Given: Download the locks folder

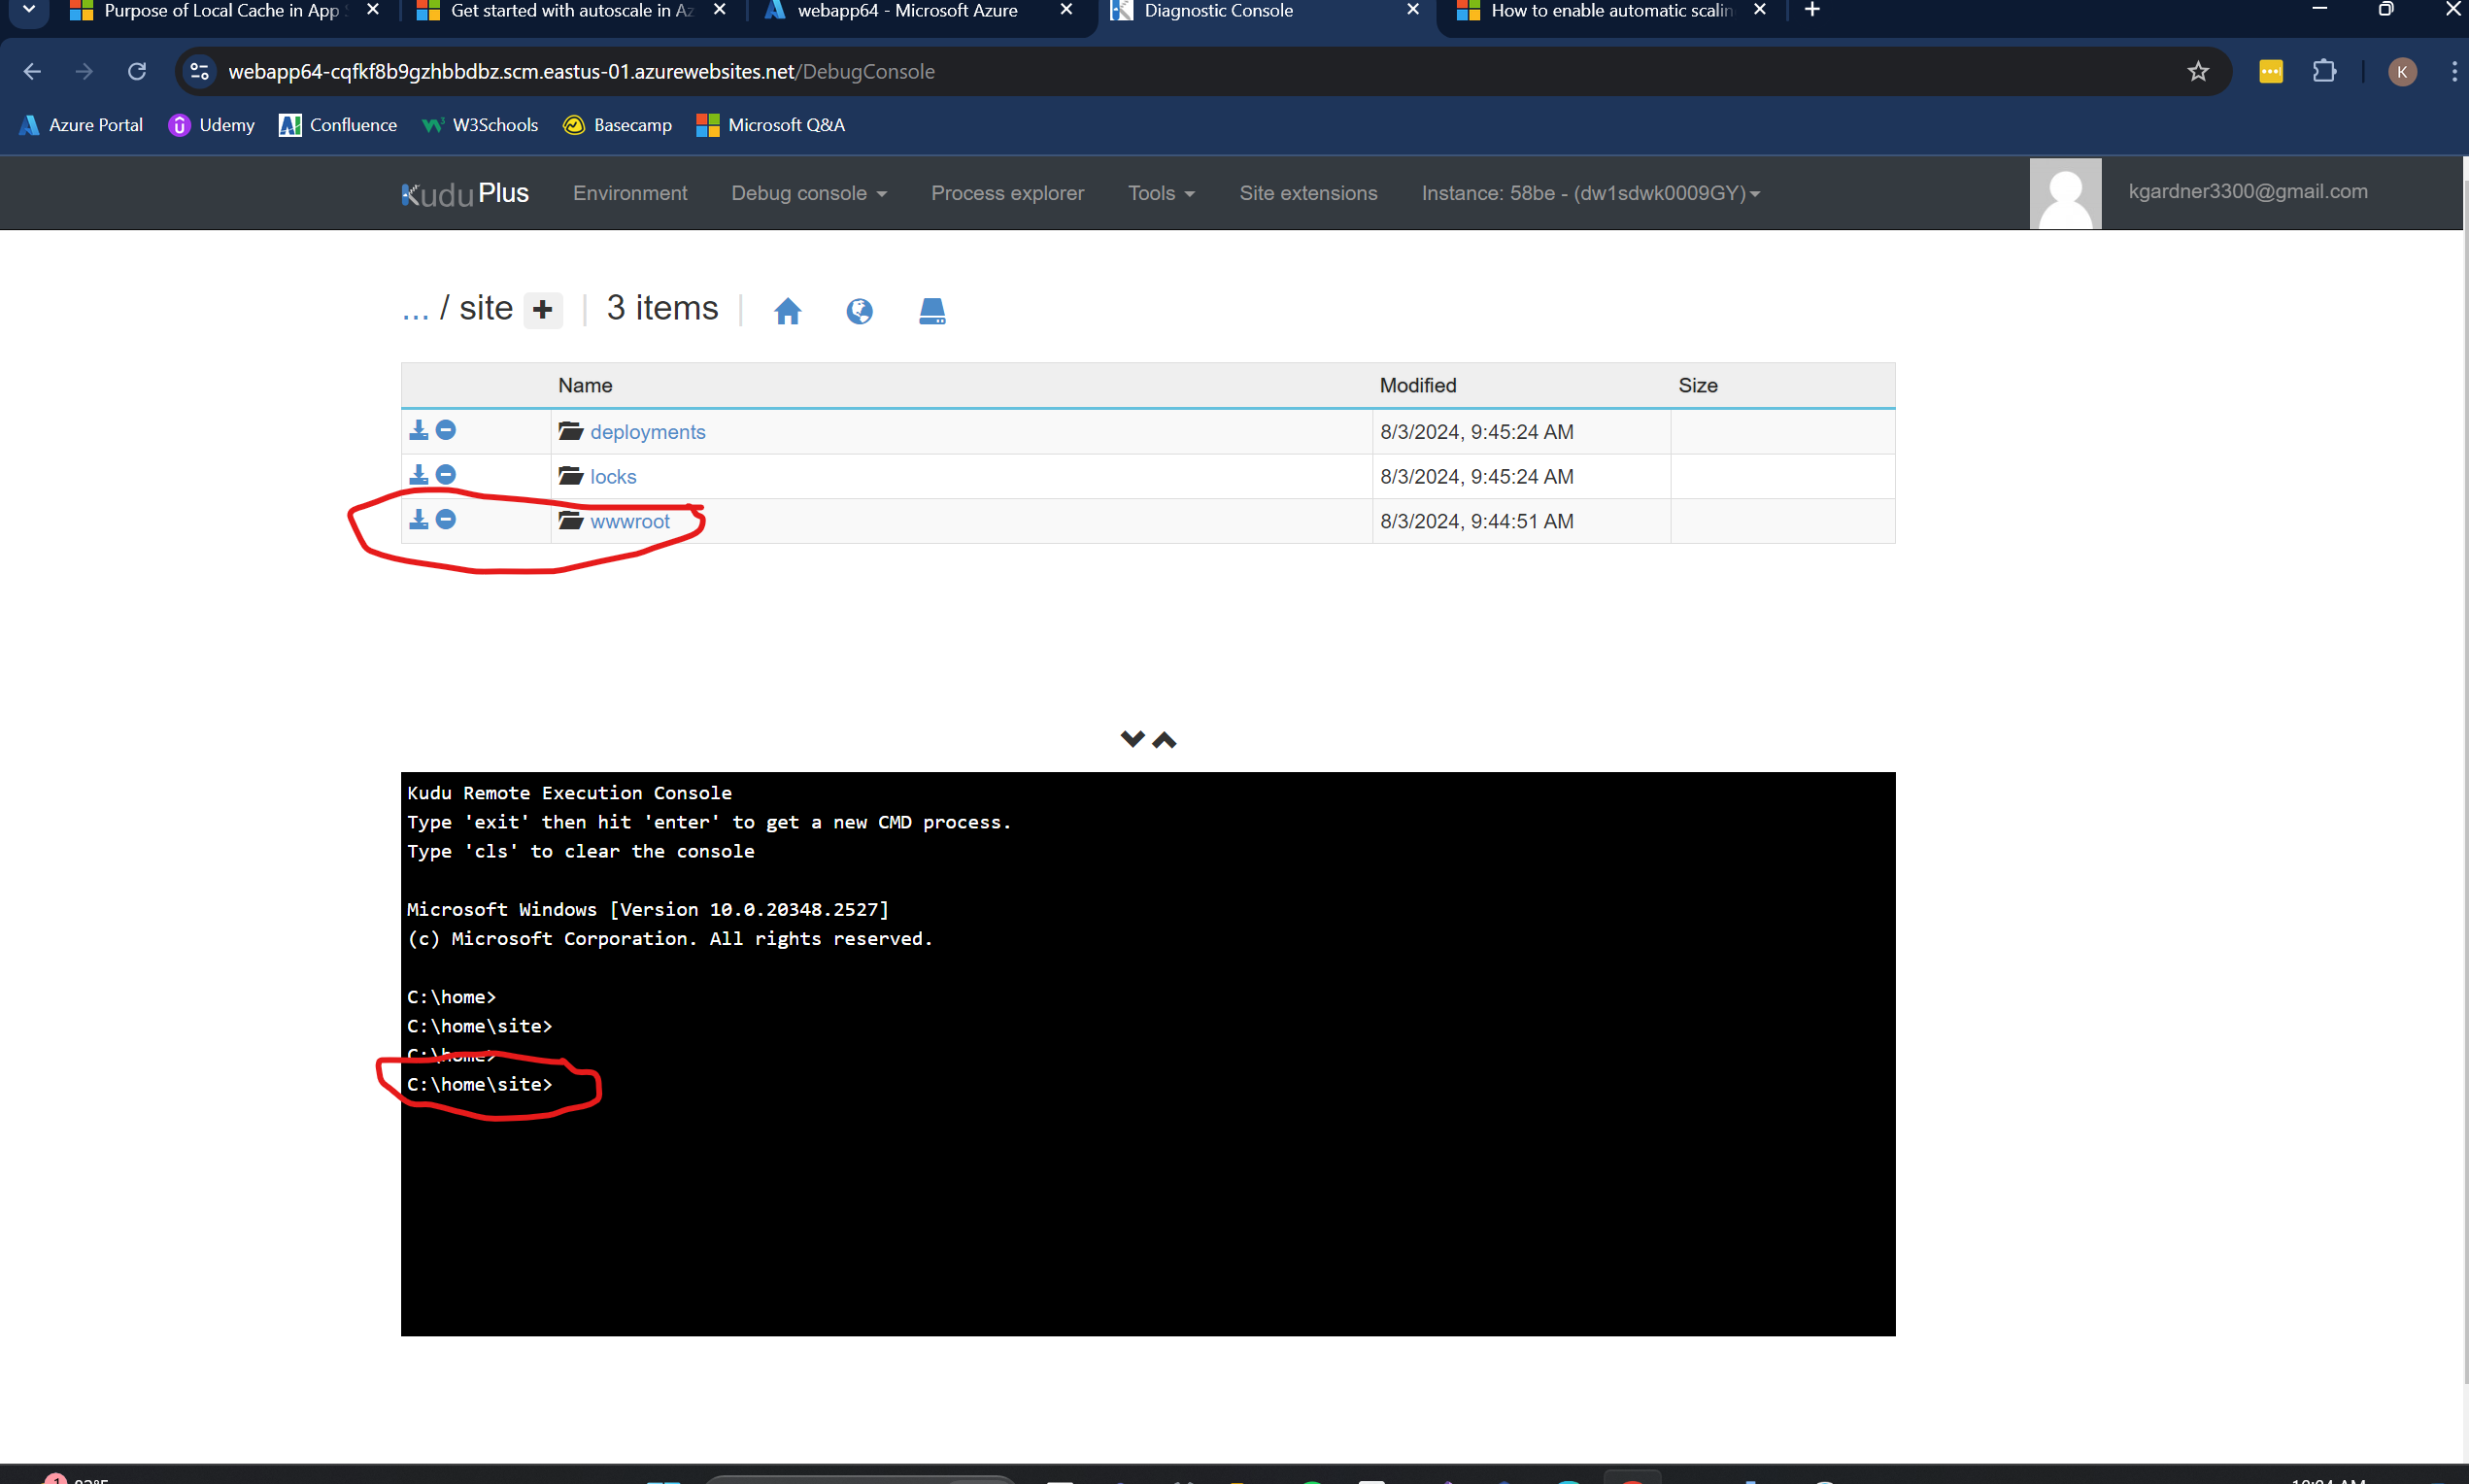Looking at the screenshot, I should [x=419, y=475].
